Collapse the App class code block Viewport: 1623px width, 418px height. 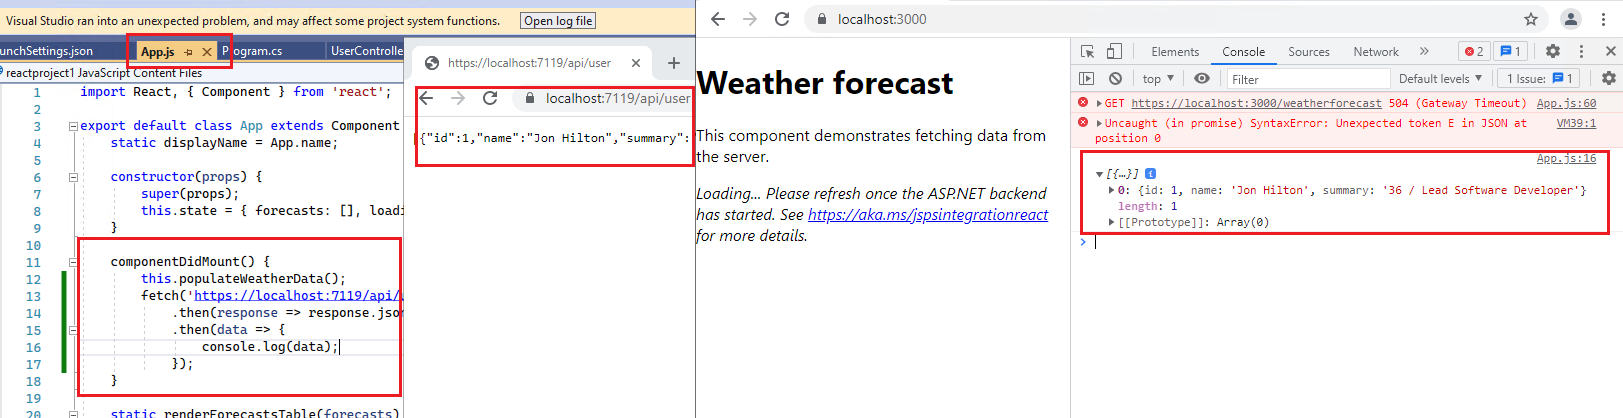(73, 126)
